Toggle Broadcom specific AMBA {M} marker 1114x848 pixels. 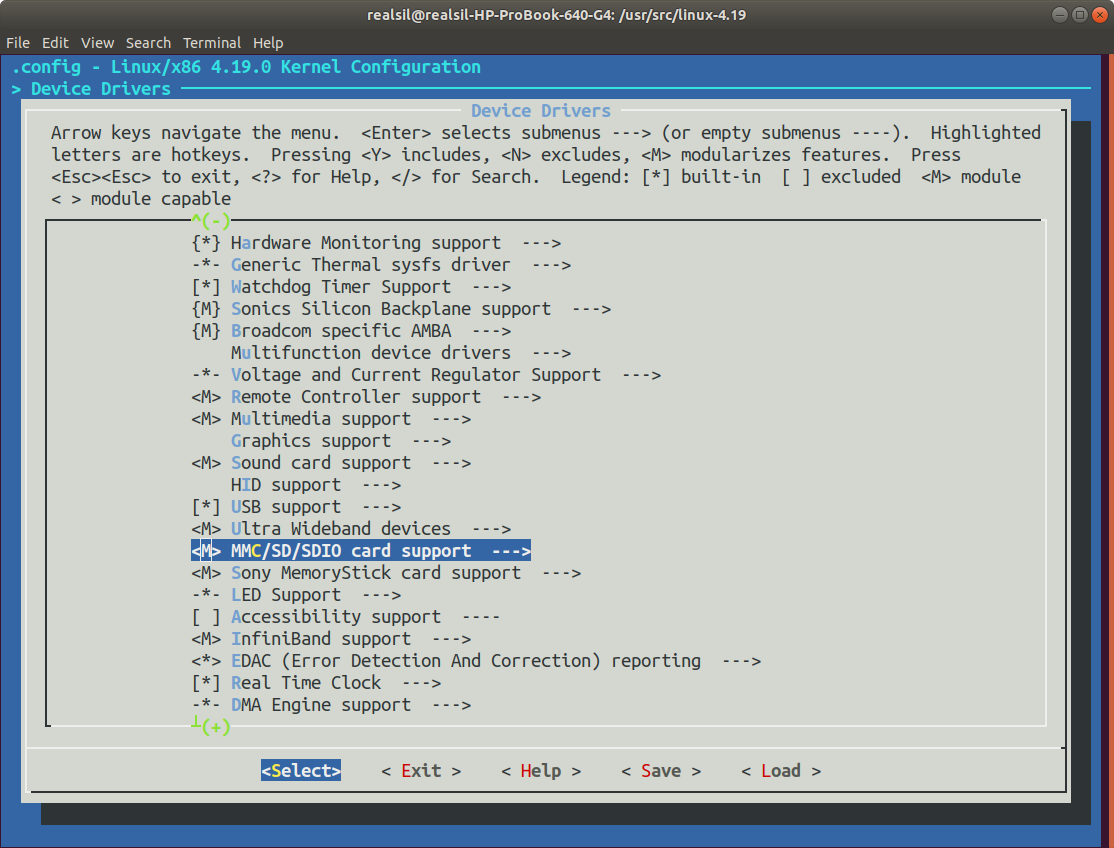pos(206,331)
